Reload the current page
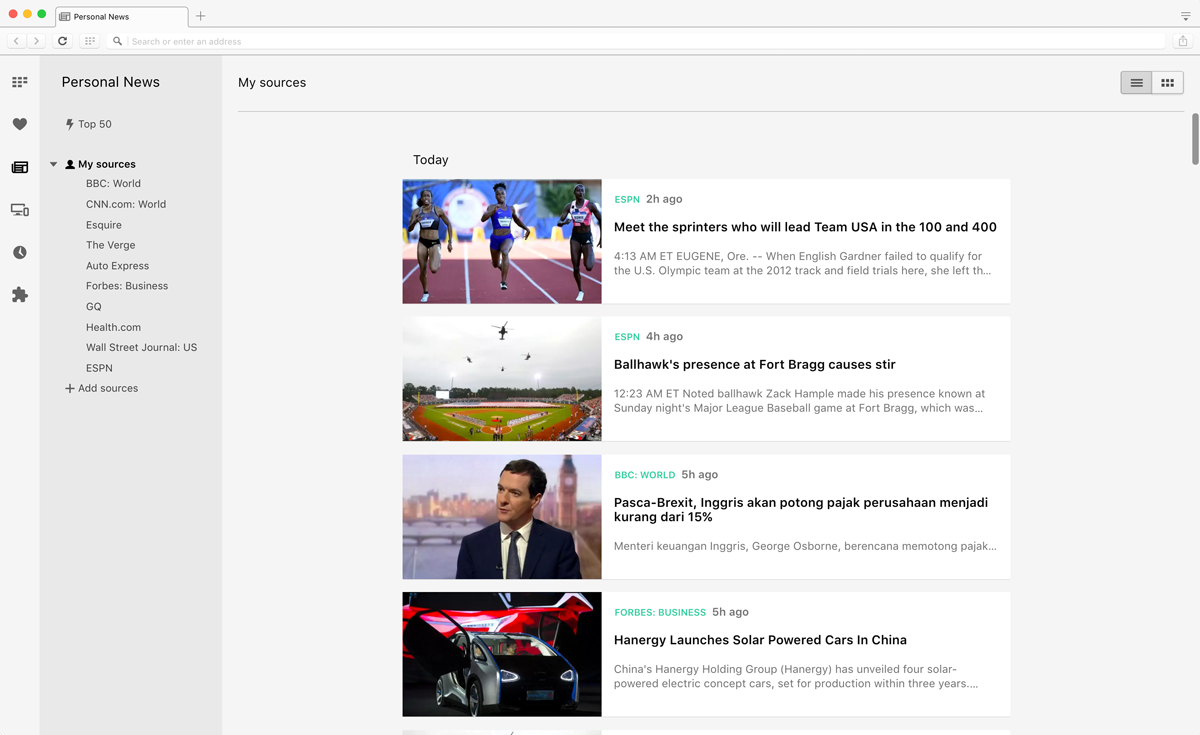Image resolution: width=1200 pixels, height=735 pixels. click(x=62, y=41)
